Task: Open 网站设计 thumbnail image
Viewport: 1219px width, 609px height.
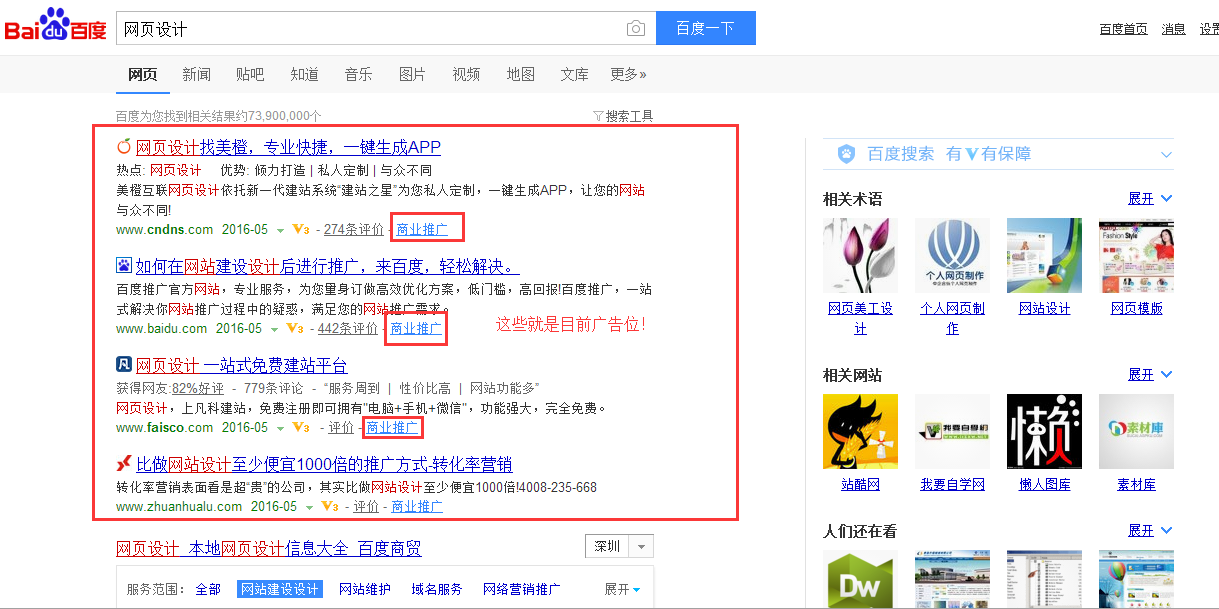Action: point(1044,256)
